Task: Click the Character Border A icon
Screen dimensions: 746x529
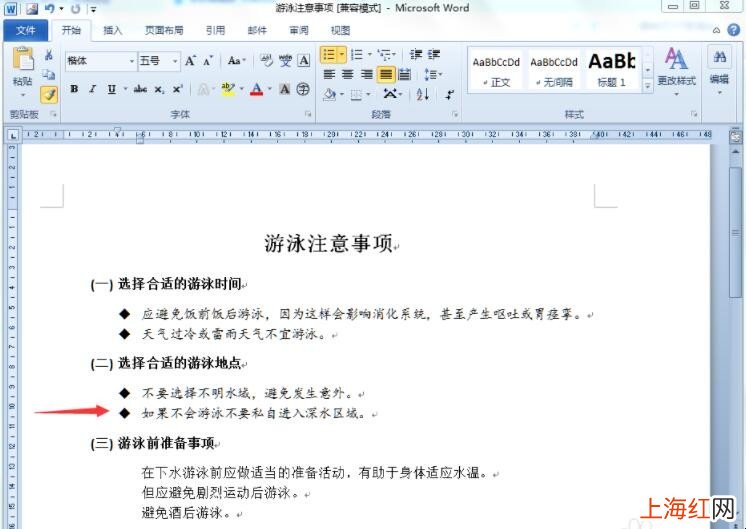Action: coord(304,60)
